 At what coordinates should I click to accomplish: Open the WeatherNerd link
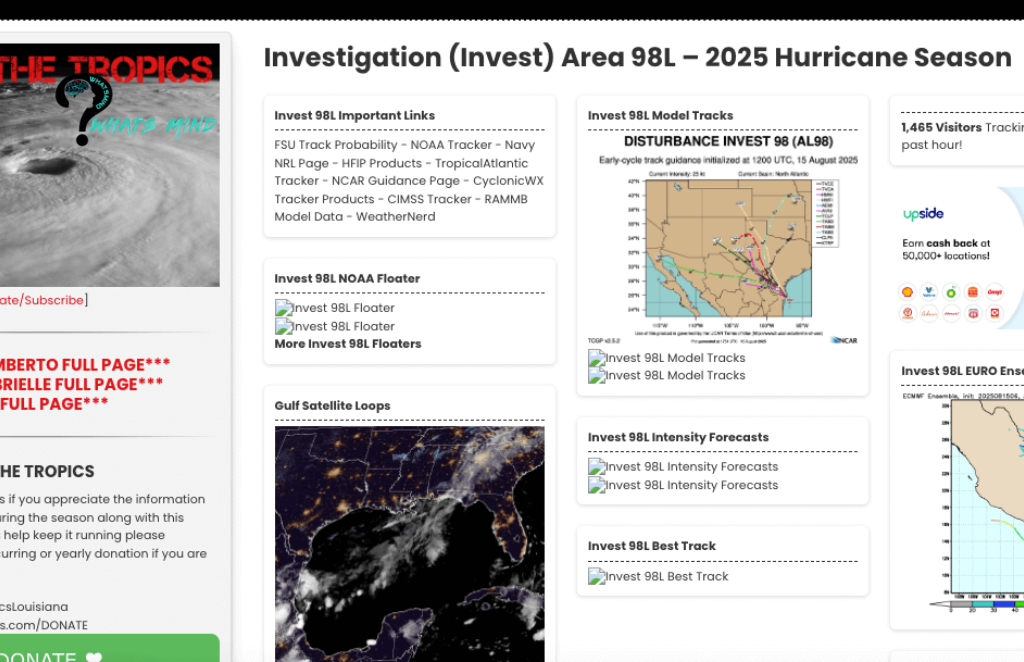395,217
